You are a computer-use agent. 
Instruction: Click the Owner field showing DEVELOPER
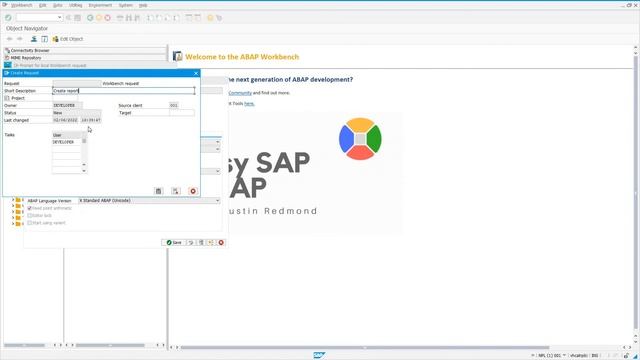click(x=67, y=105)
